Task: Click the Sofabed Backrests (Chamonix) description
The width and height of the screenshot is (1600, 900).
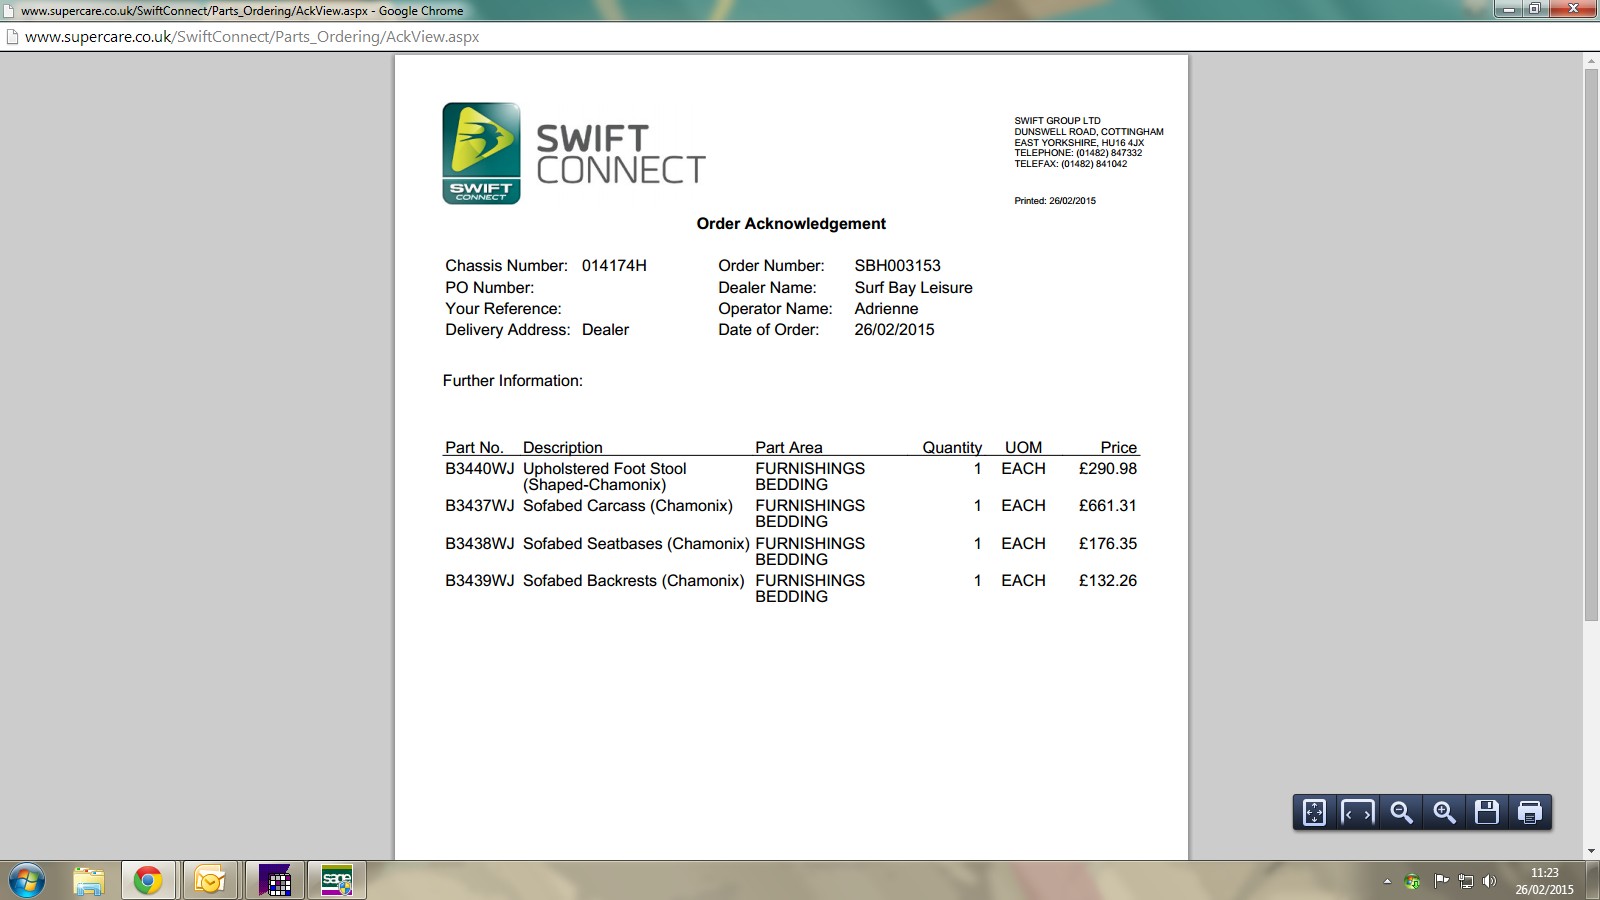Action: (x=634, y=581)
